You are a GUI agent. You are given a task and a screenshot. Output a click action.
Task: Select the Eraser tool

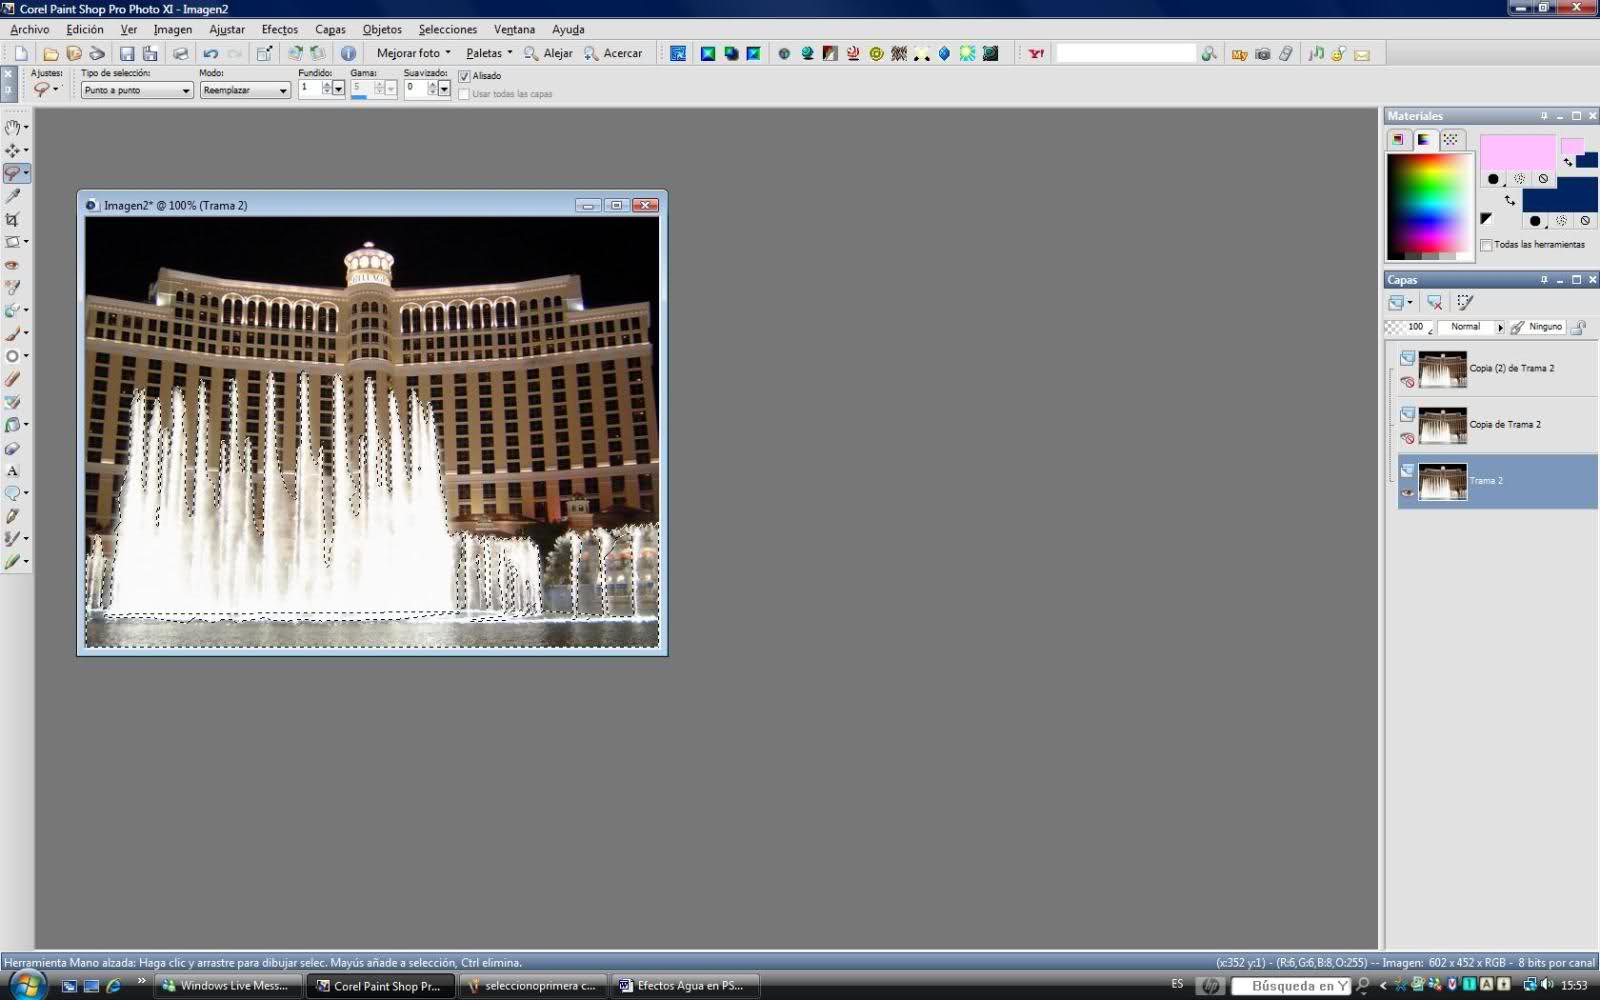coord(13,379)
